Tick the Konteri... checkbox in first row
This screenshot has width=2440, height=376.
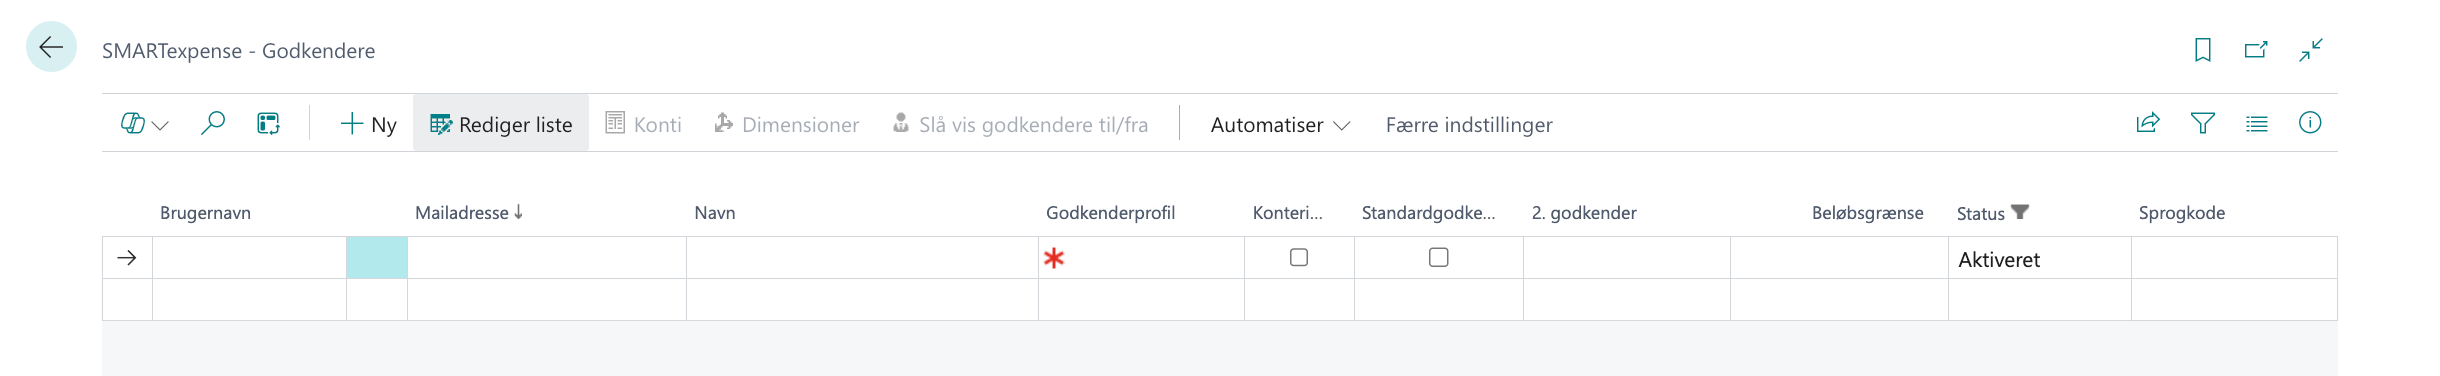[x=1299, y=257]
